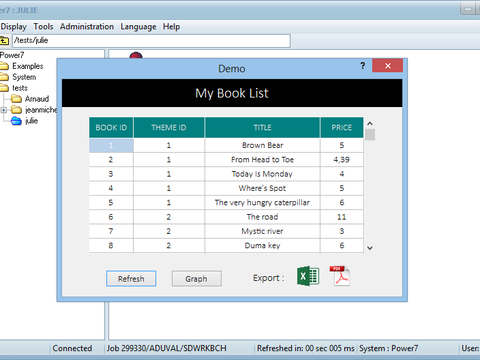Select the Brown Bear title cell
This screenshot has height=360, width=480.
pyautogui.click(x=262, y=145)
